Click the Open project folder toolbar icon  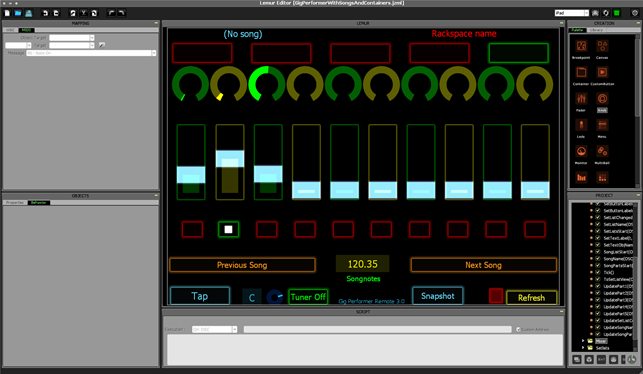click(x=18, y=13)
